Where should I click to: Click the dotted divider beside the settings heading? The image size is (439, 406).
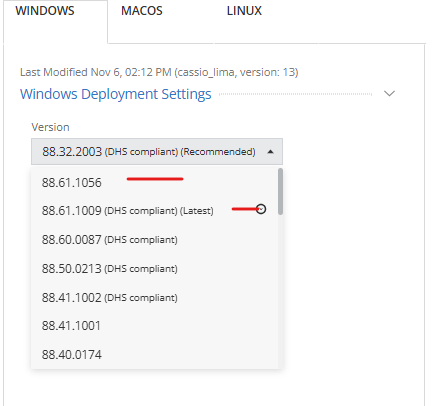(295, 94)
